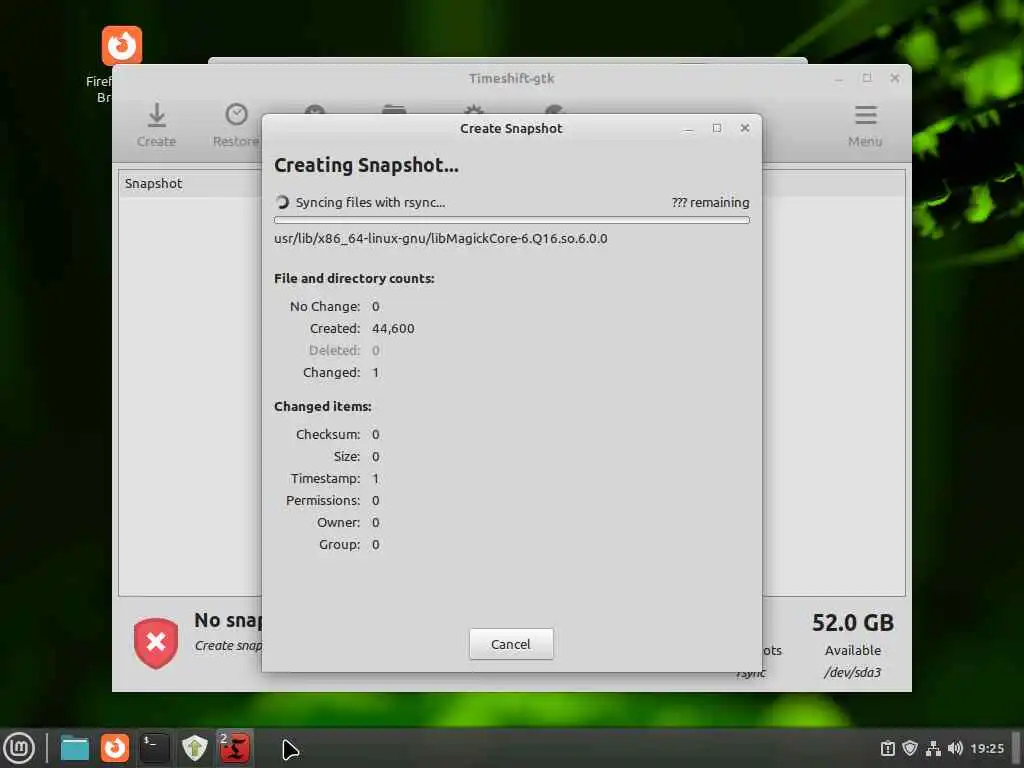Cancel the snapshot creation

[x=511, y=644]
